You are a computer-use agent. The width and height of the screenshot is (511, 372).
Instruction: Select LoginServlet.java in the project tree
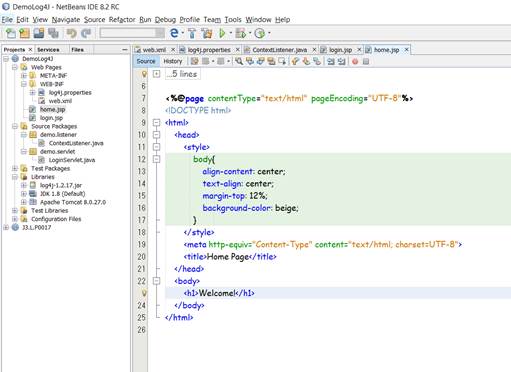click(72, 160)
